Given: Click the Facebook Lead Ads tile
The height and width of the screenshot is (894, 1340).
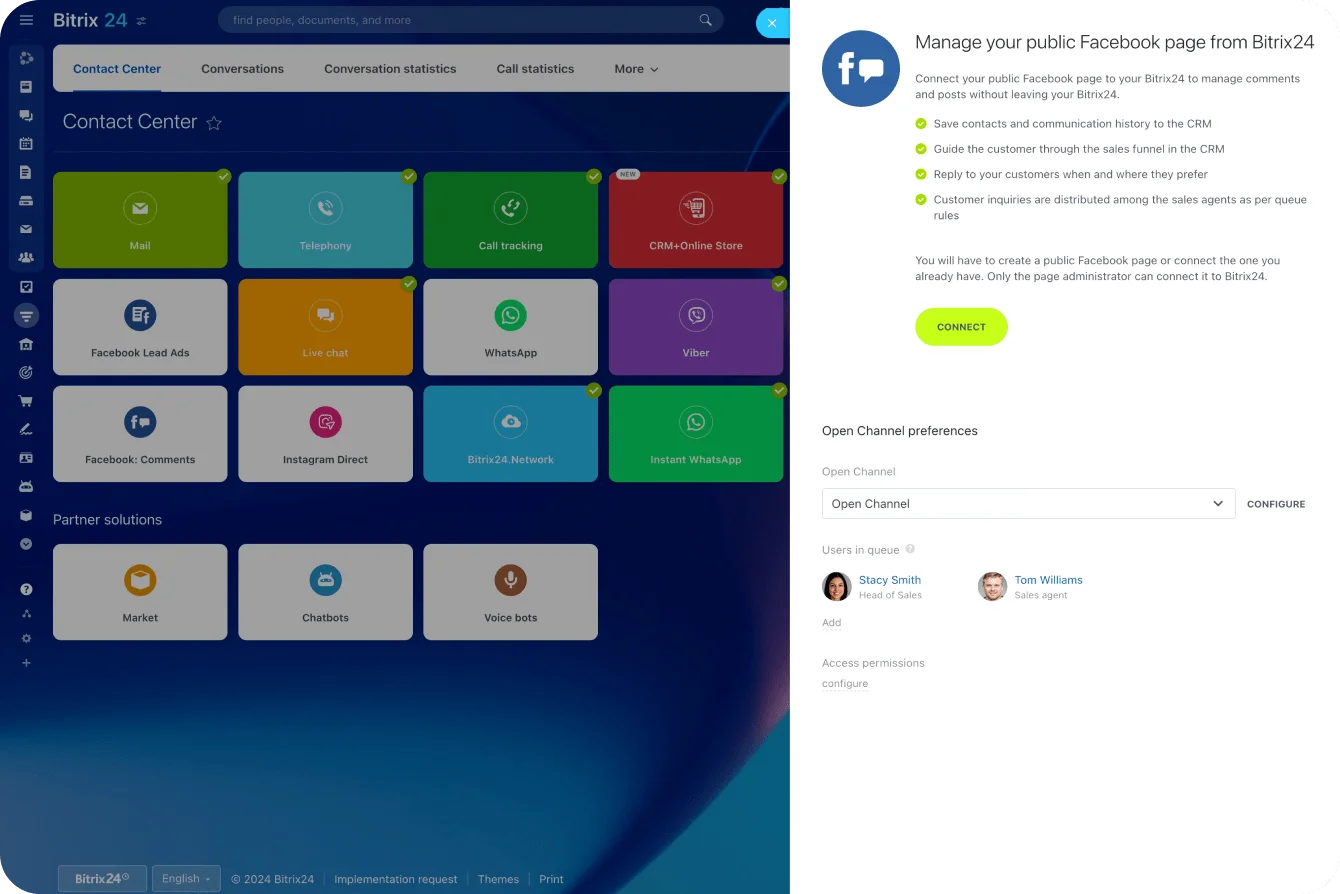Looking at the screenshot, I should 140,327.
